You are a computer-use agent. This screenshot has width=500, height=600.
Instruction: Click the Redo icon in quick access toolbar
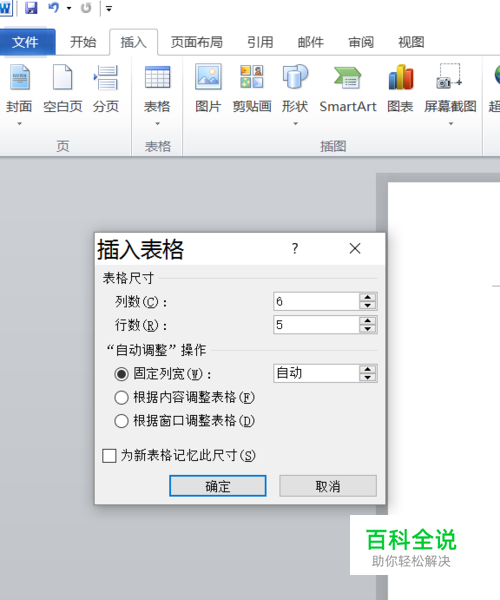pos(86,8)
